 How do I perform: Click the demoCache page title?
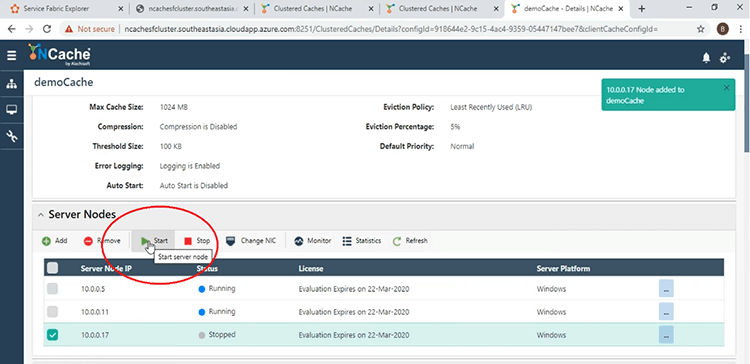pos(64,82)
